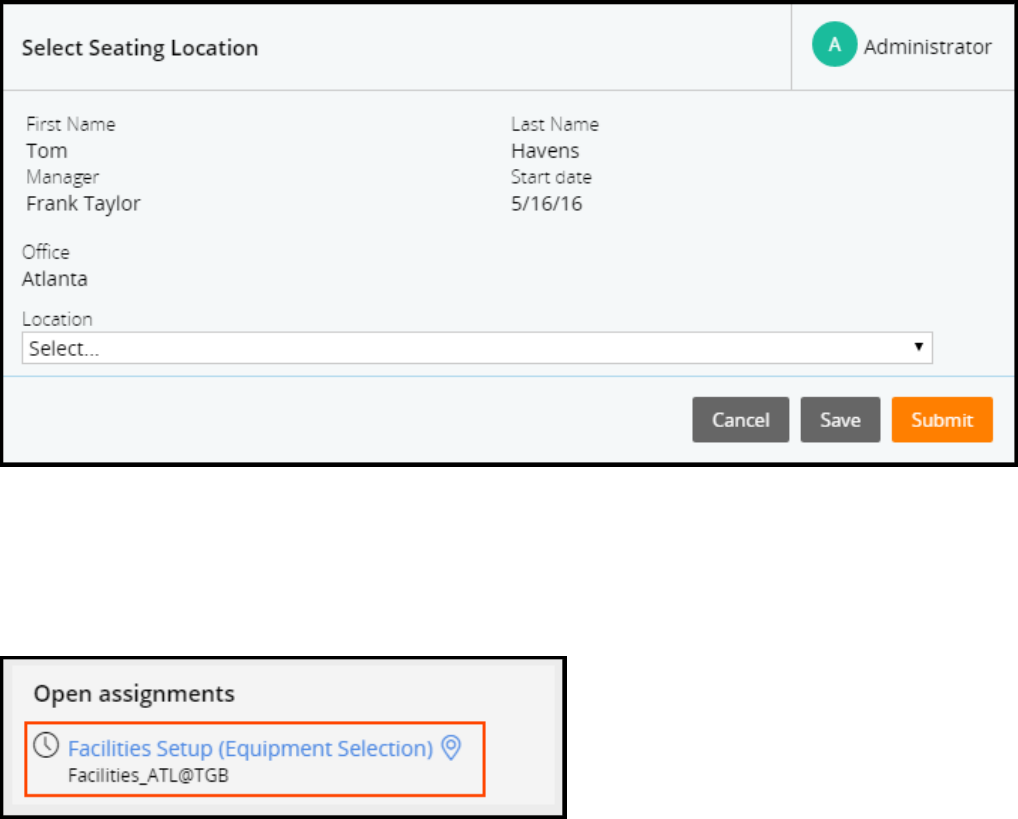Click the start date 5/16/16
Screen dimensions: 1018x819
tap(547, 204)
